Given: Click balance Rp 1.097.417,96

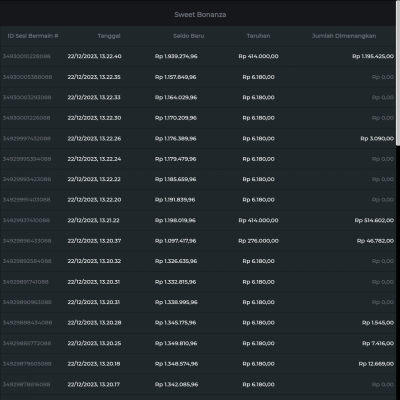Looking at the screenshot, I should (176, 241).
